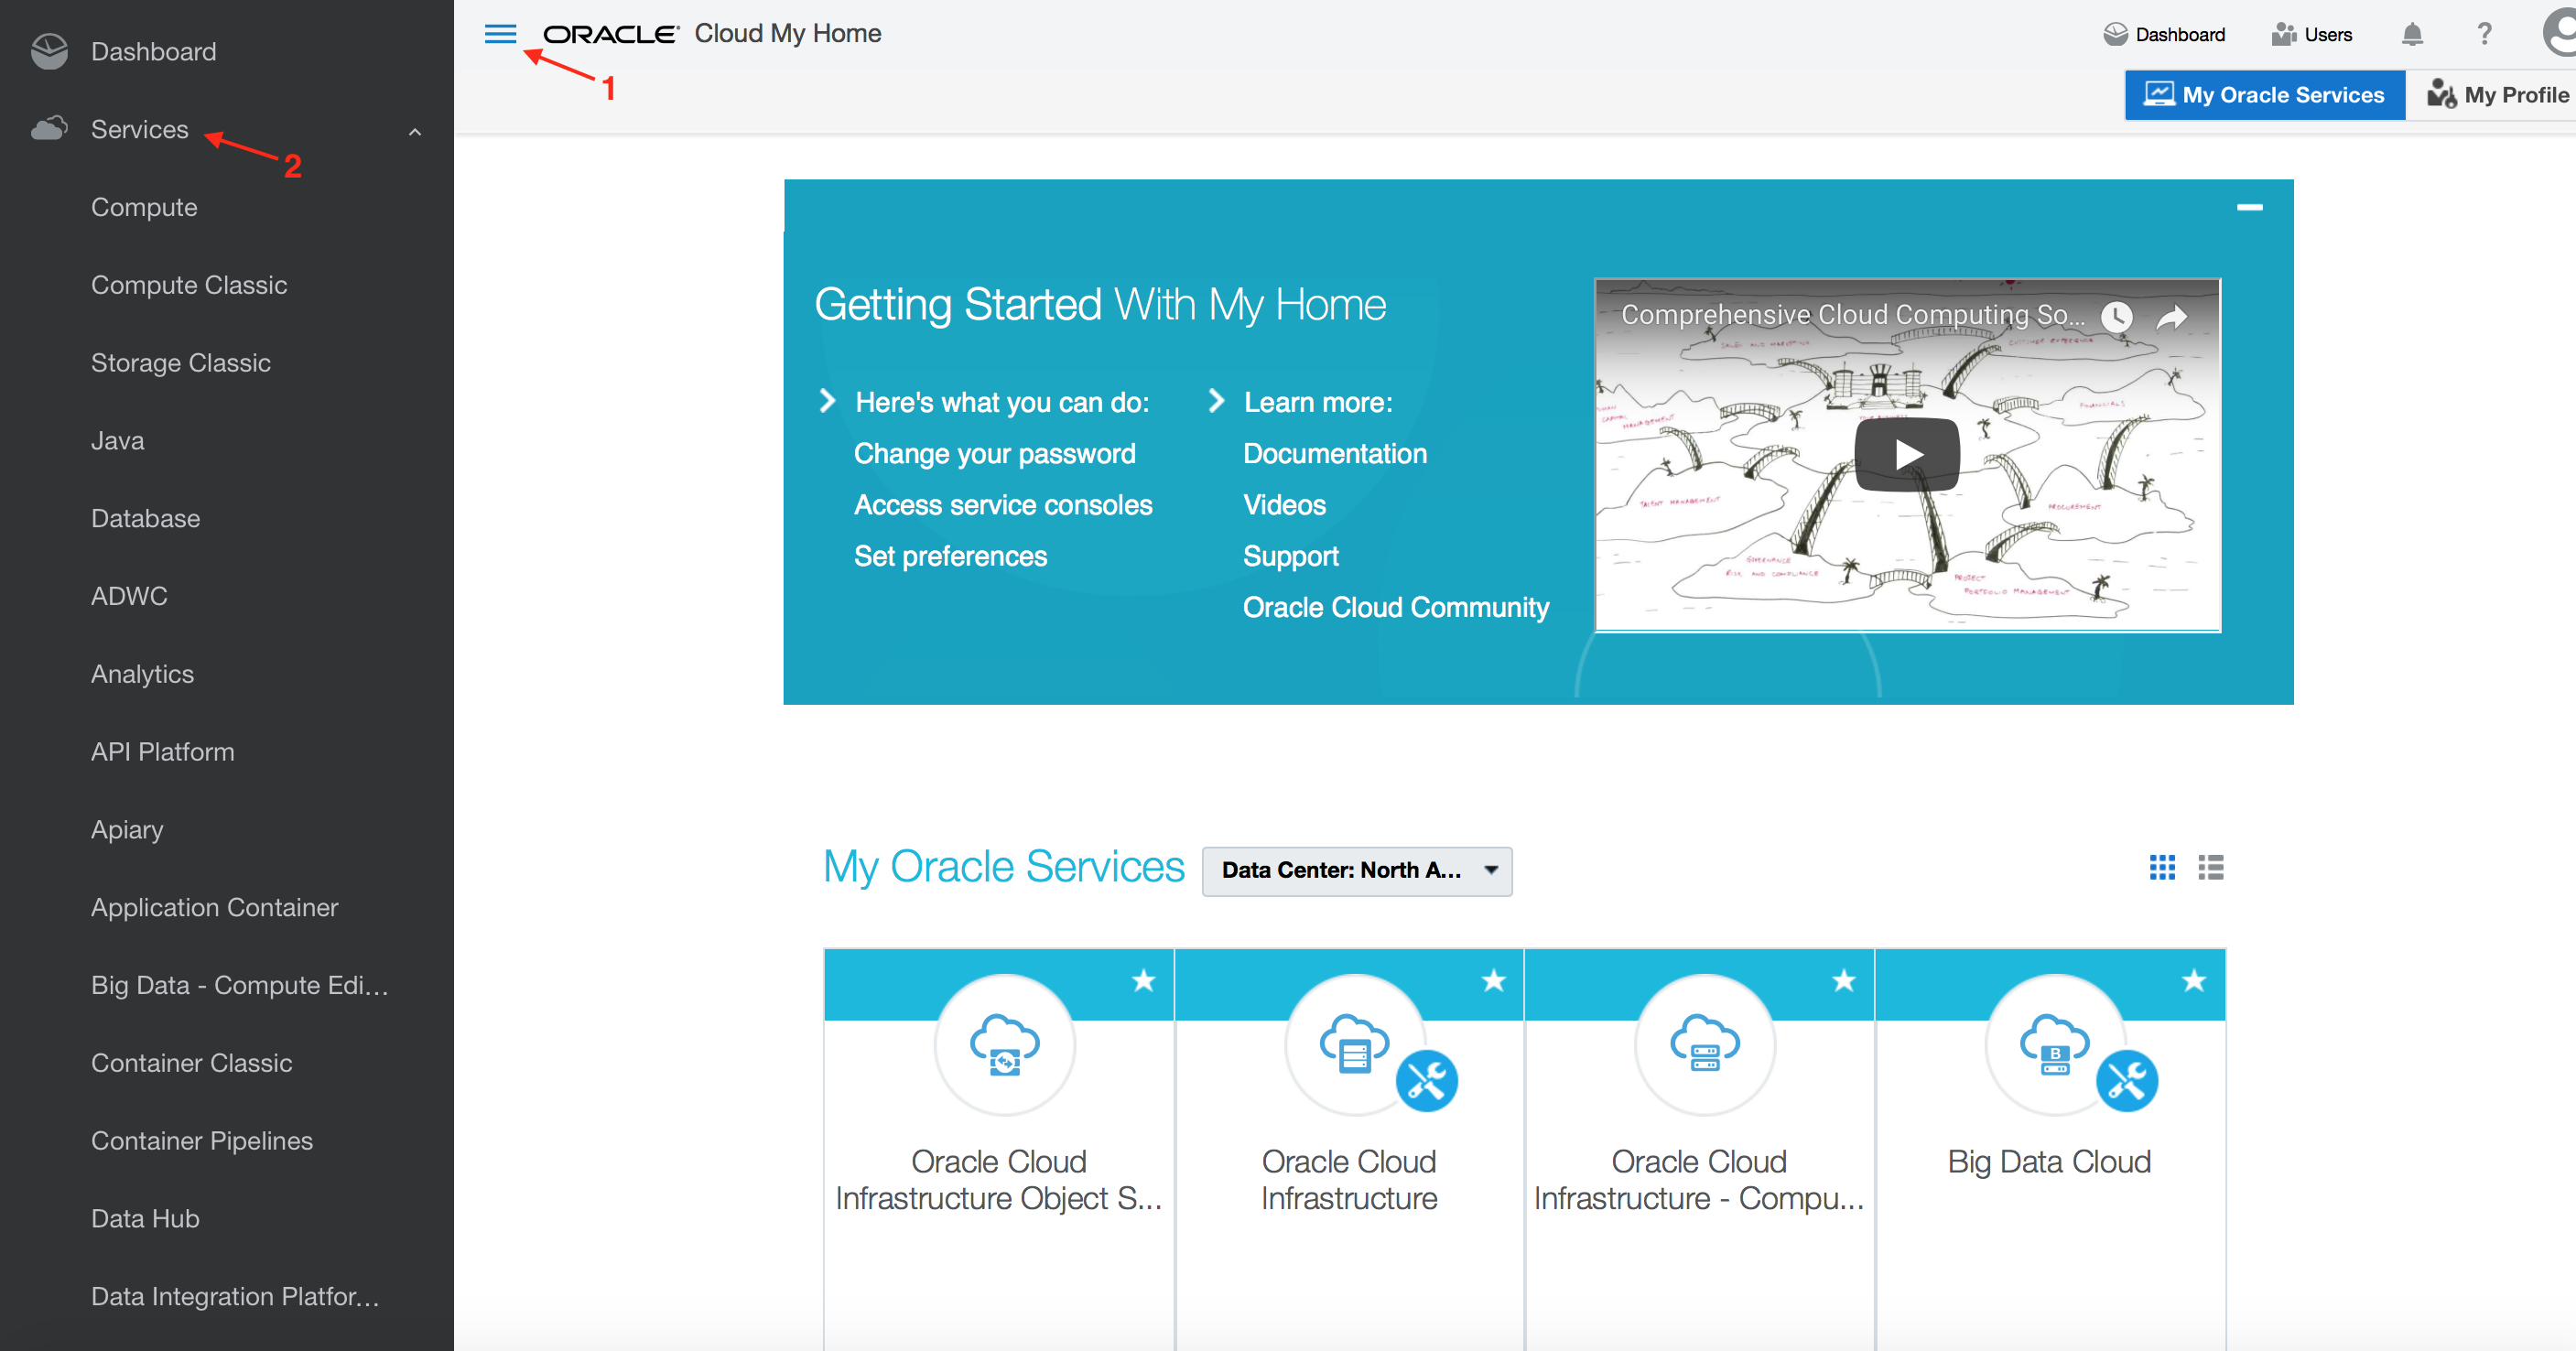Open the Users page in header

click(2312, 34)
